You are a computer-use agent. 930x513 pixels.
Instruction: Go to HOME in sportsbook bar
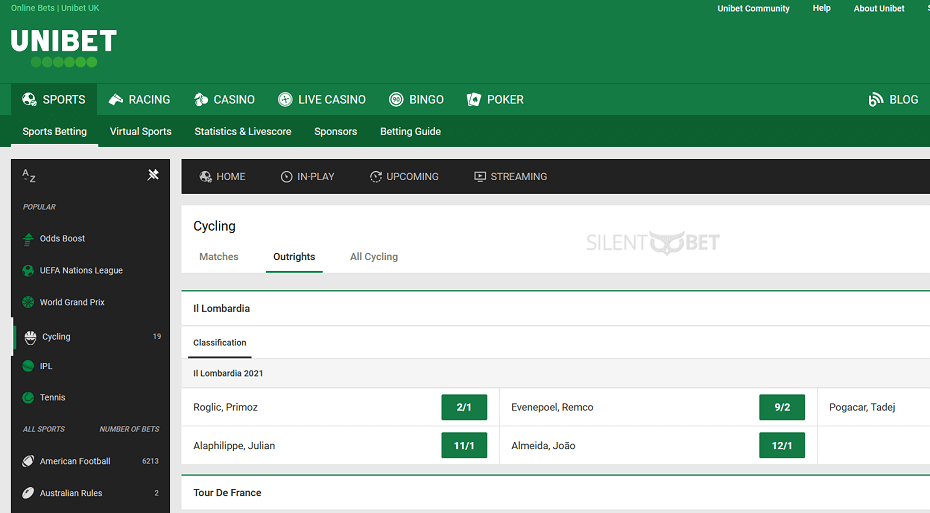point(222,177)
